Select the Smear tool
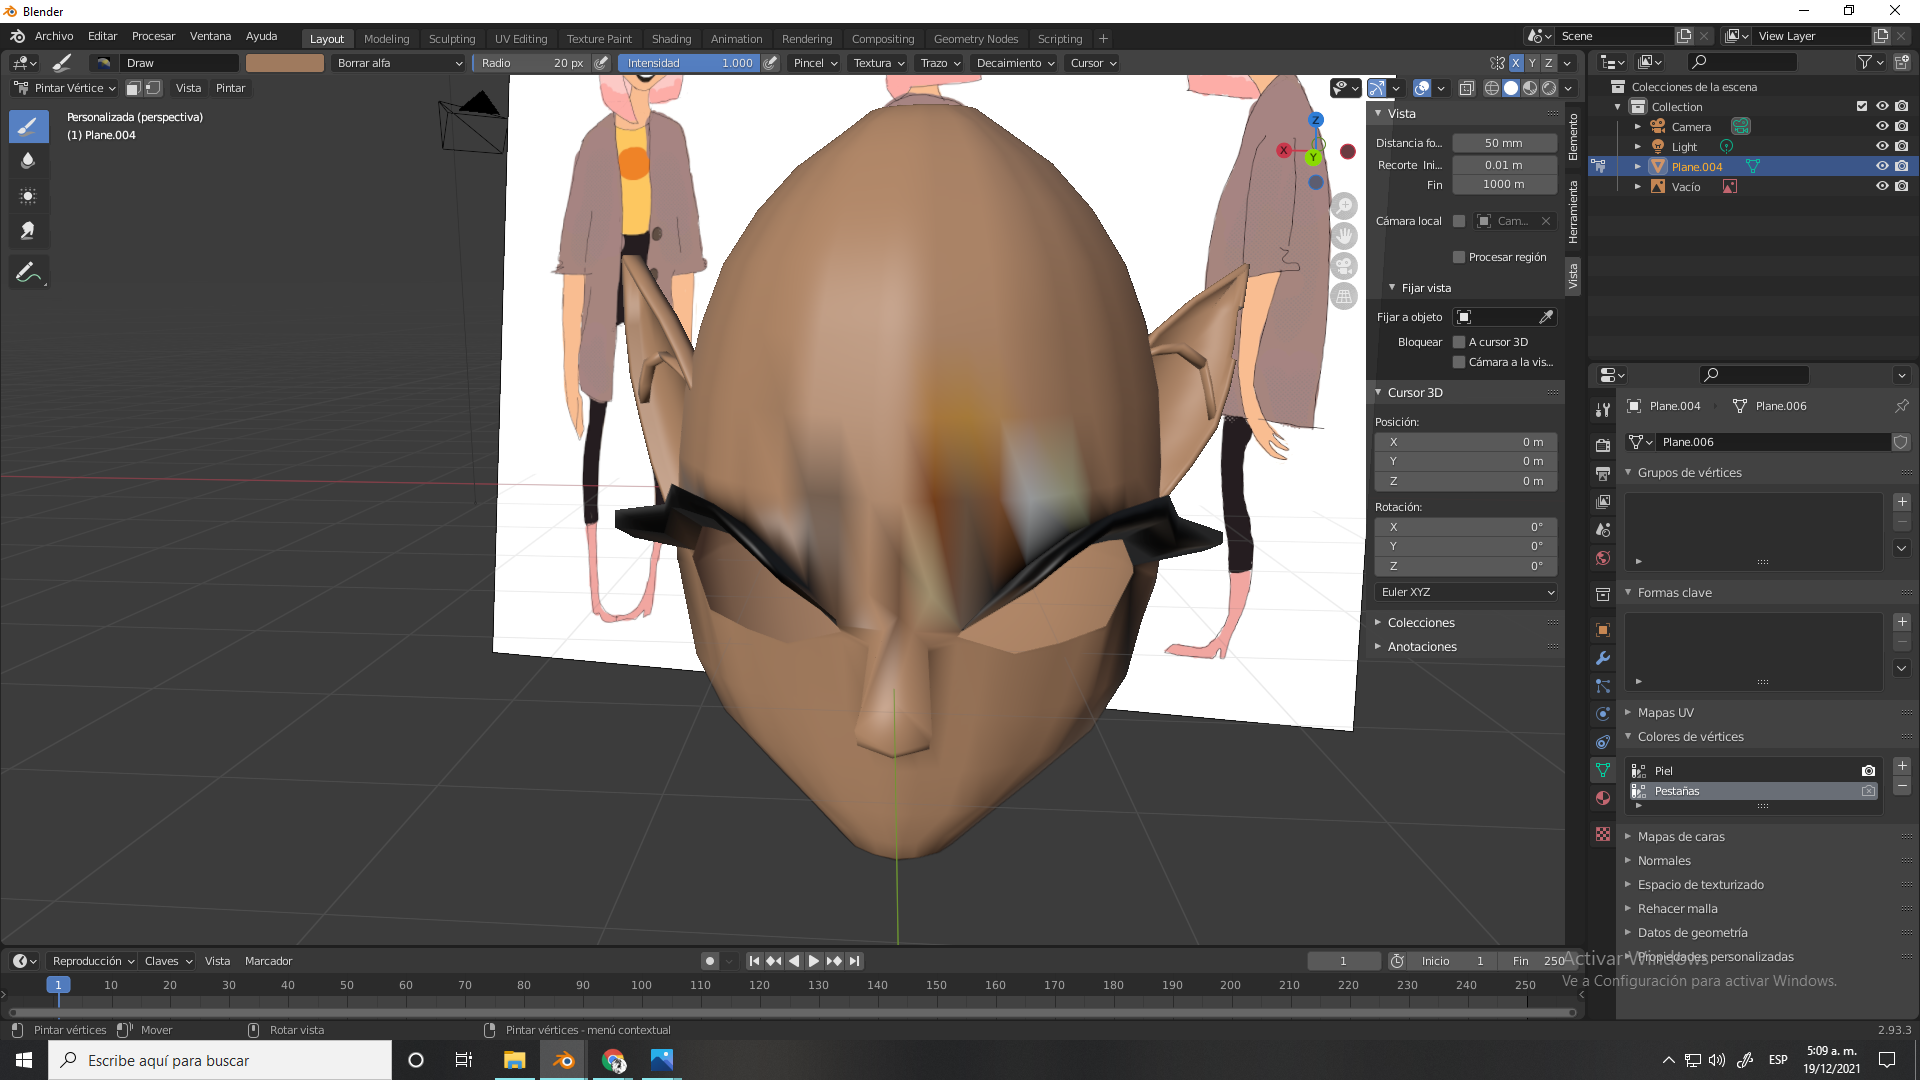 (x=28, y=231)
